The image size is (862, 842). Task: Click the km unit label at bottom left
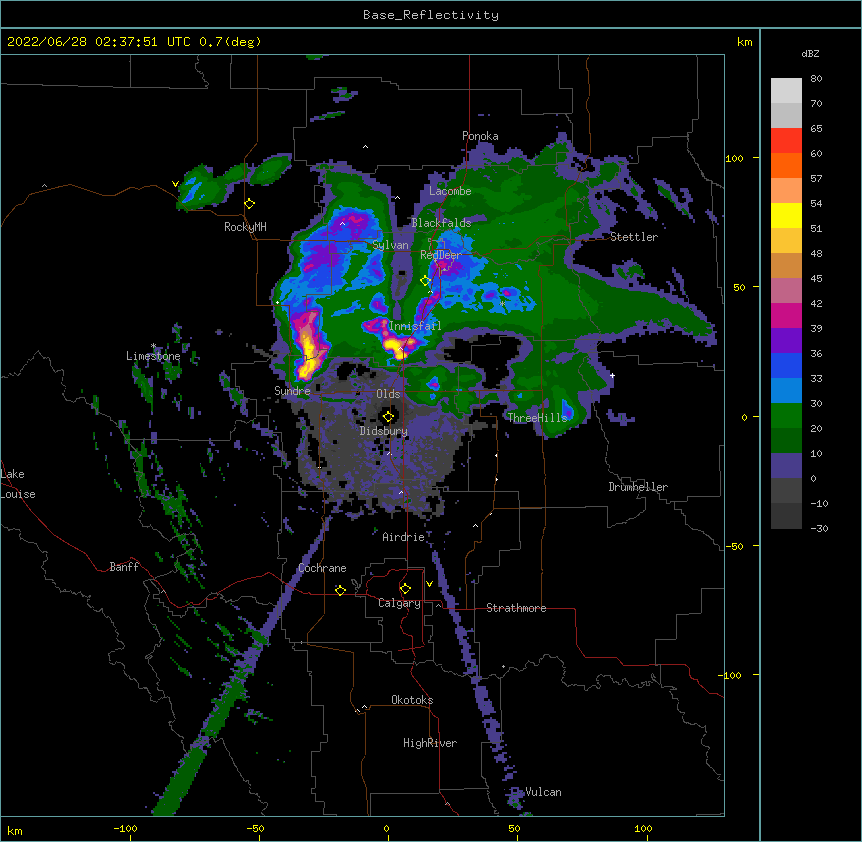pyautogui.click(x=15, y=830)
